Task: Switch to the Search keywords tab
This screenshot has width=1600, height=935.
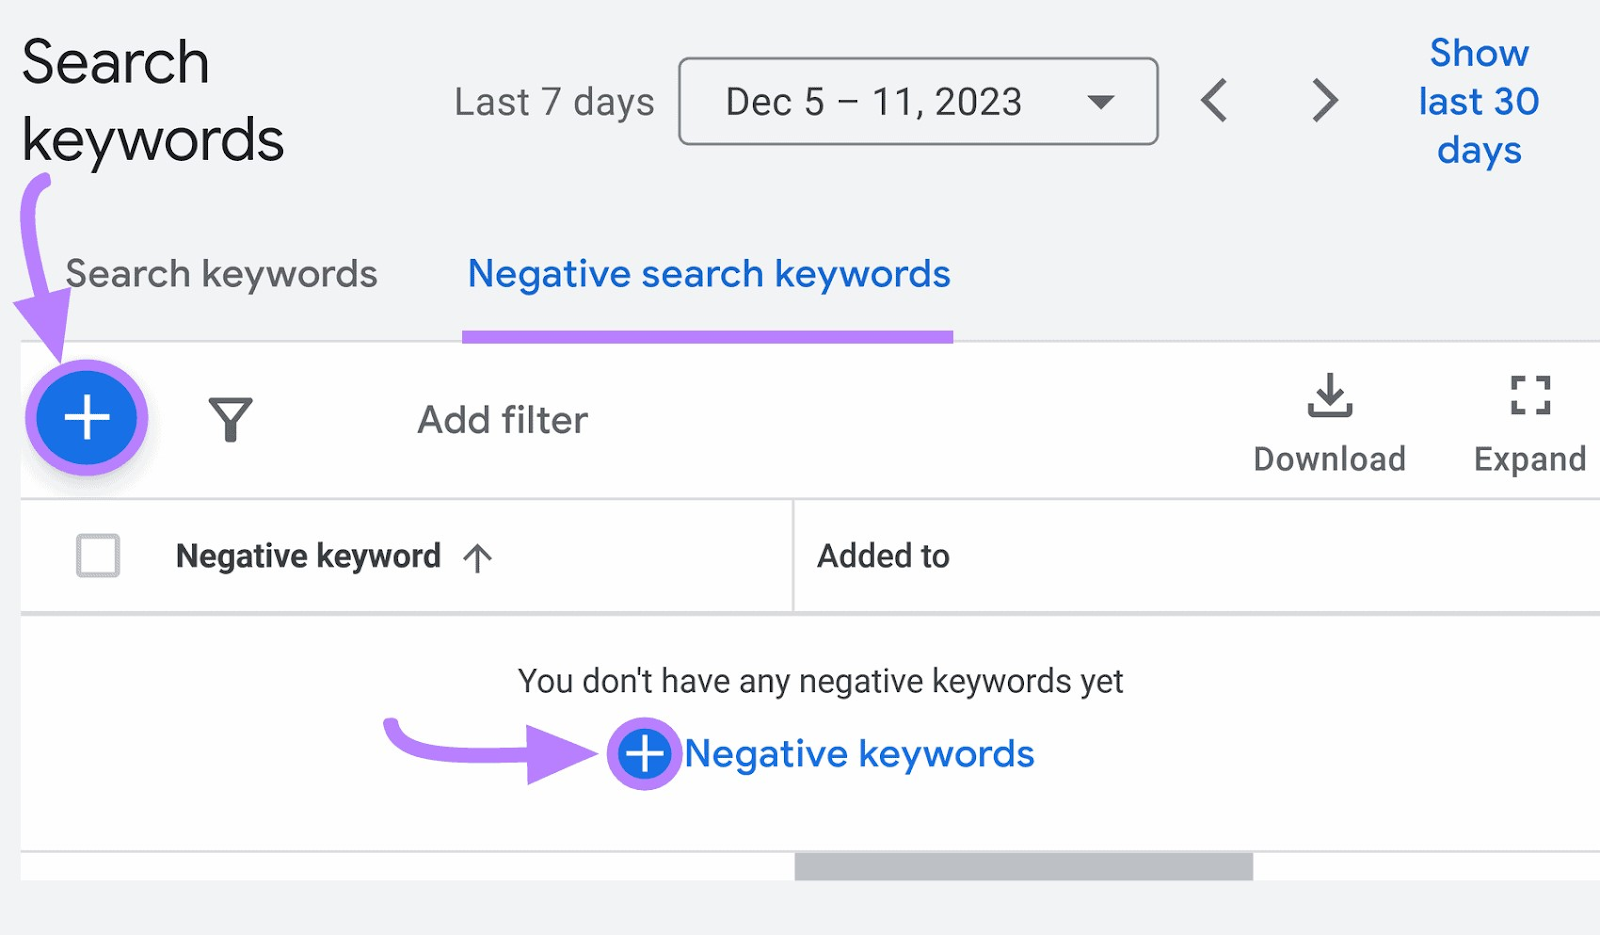Action: (x=221, y=274)
